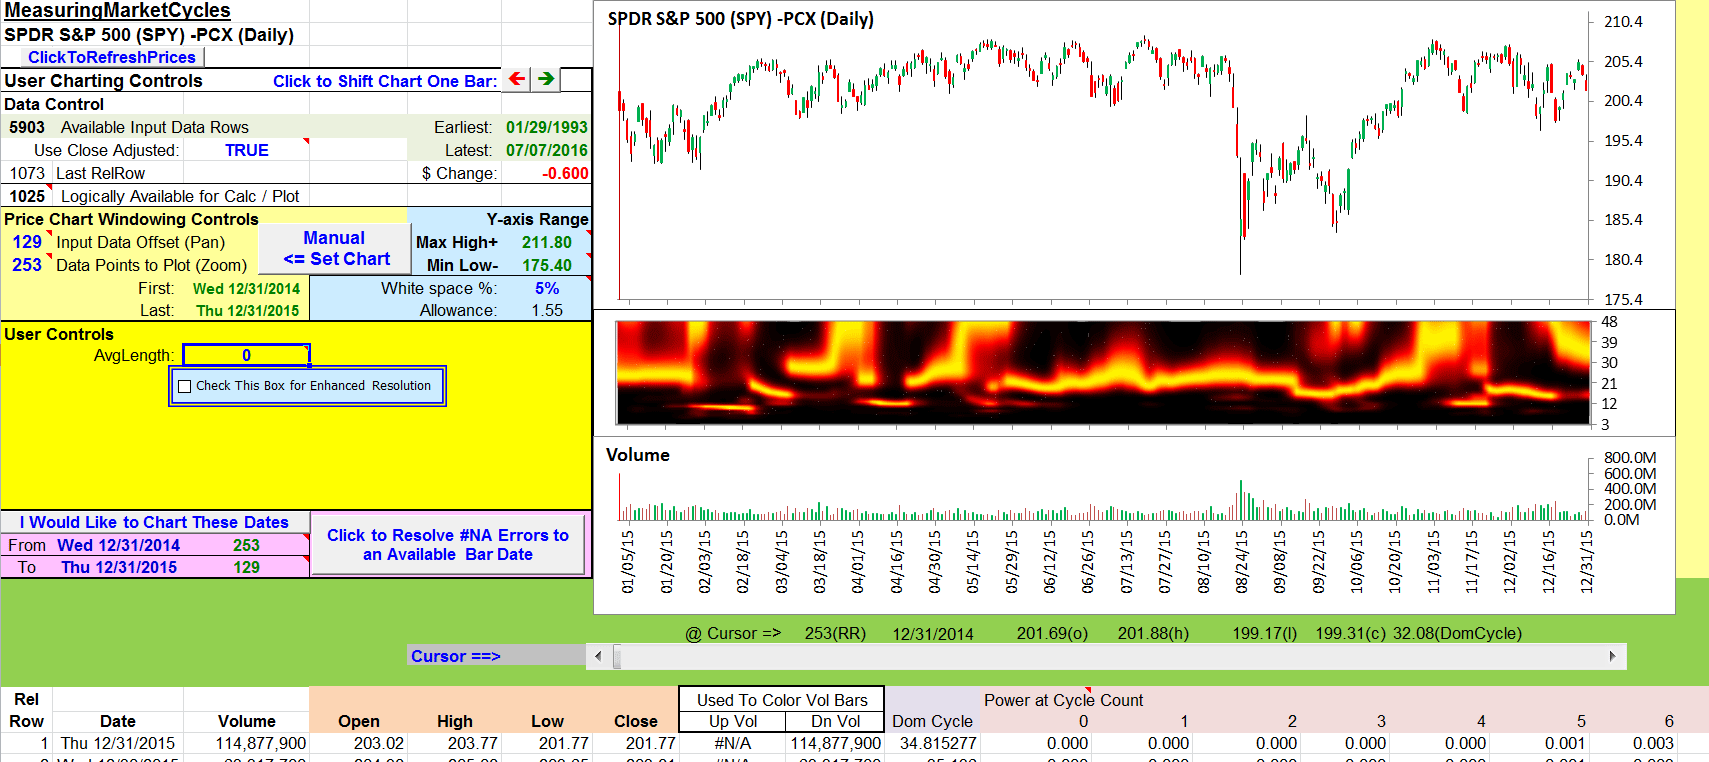Click the Volume column header
The width and height of the screenshot is (1709, 762).
(x=246, y=721)
